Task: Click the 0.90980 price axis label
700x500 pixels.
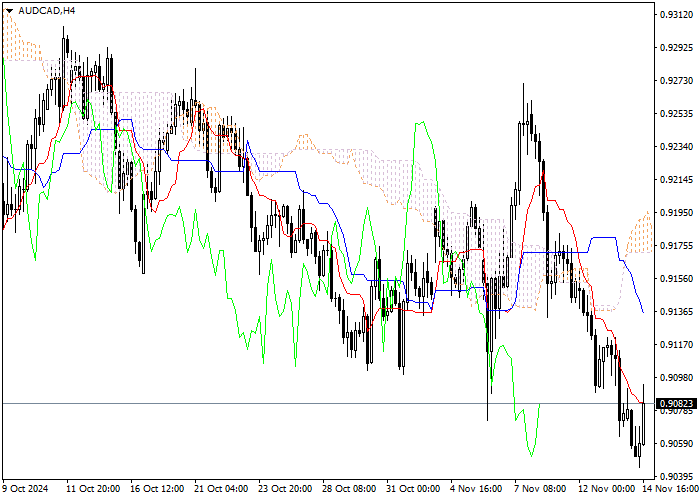Action: (677, 378)
